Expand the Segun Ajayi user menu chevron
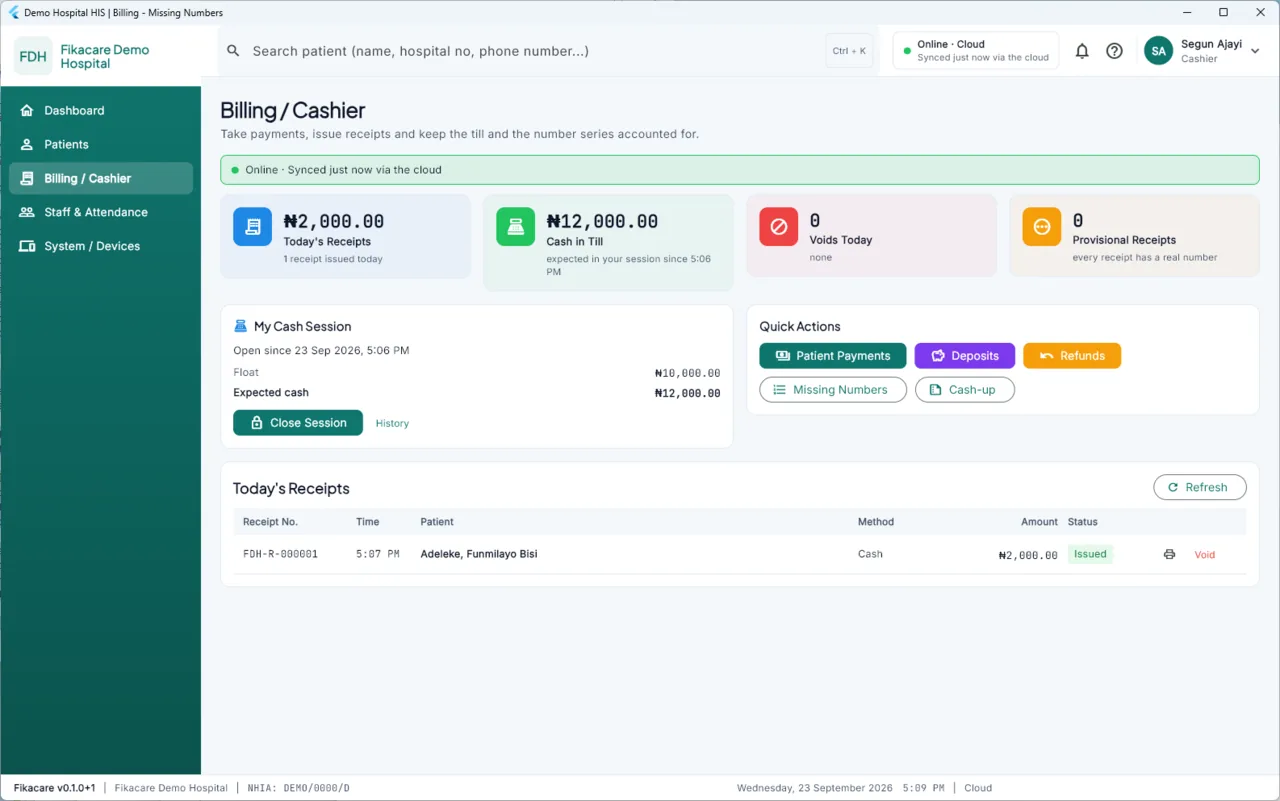1280x801 pixels. (x=1255, y=51)
